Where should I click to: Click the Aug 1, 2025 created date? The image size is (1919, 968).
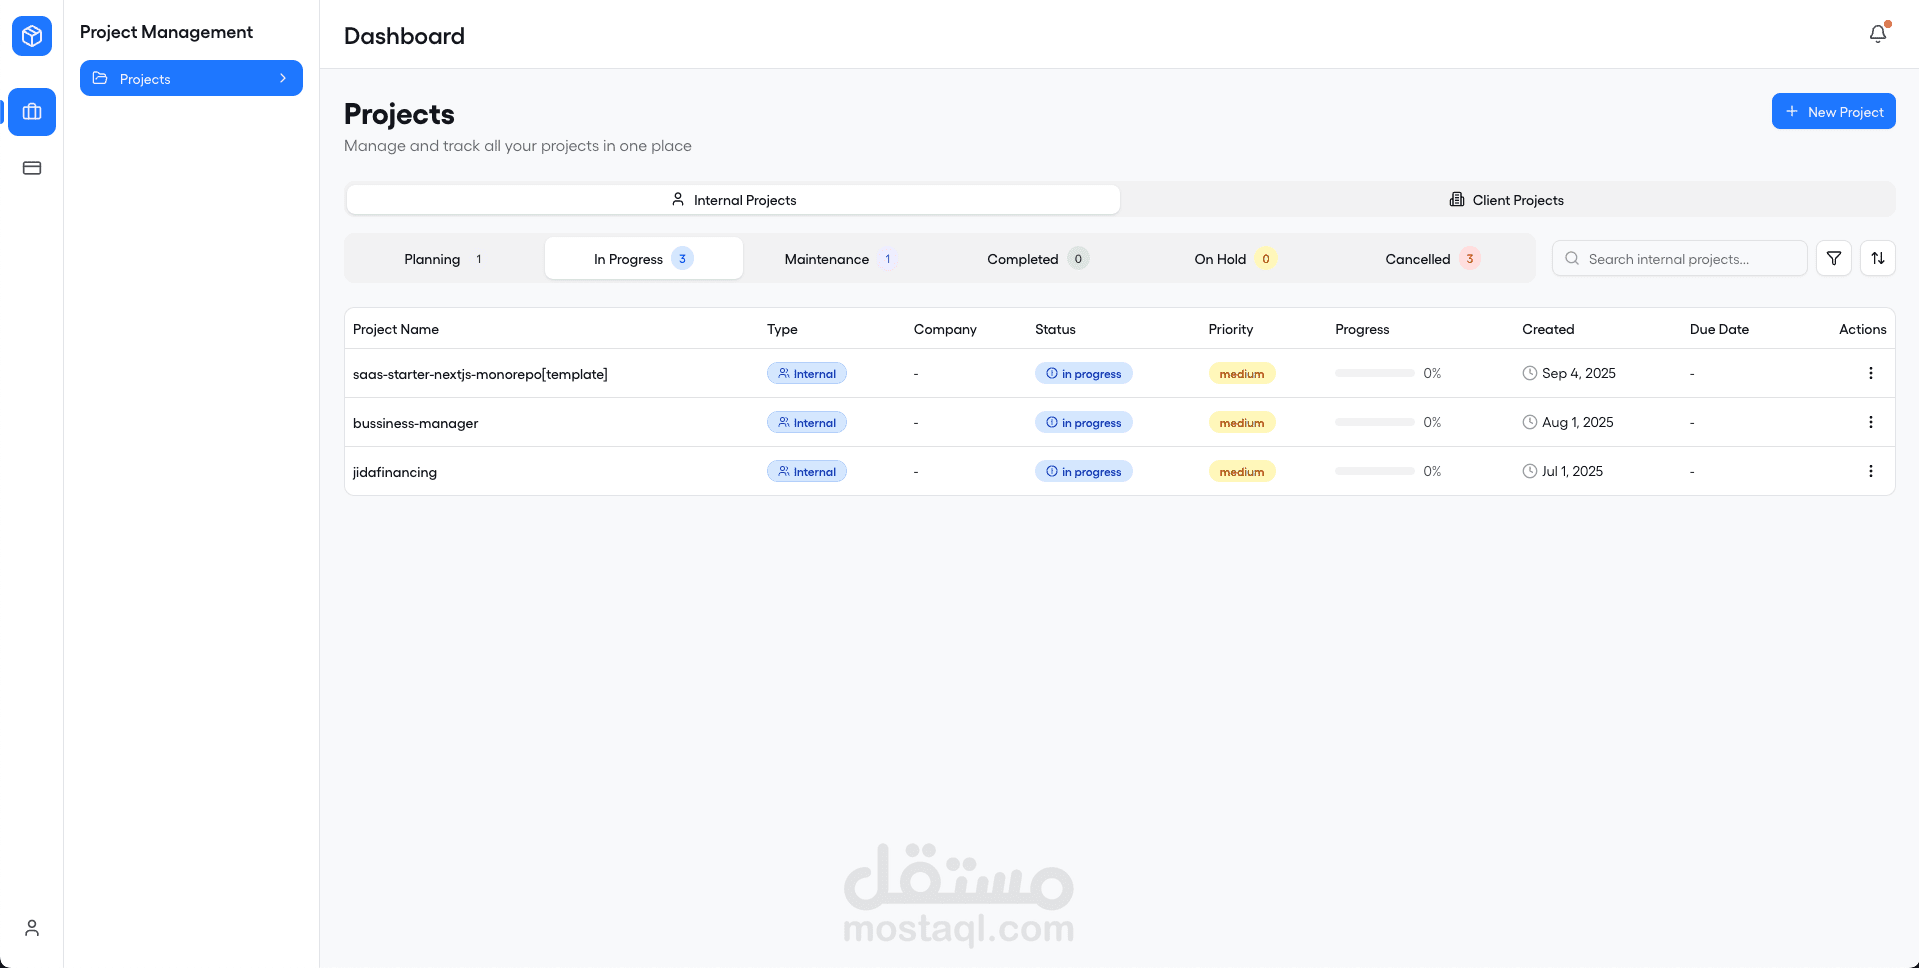[x=1578, y=422]
